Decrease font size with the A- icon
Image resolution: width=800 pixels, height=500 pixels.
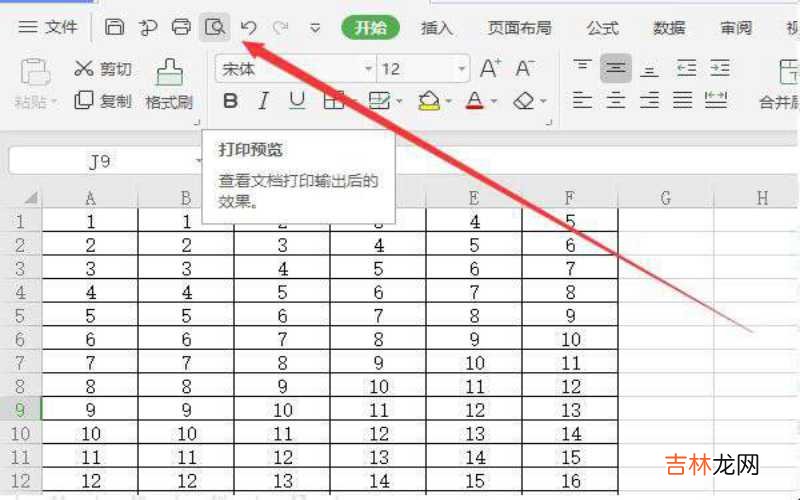click(524, 68)
